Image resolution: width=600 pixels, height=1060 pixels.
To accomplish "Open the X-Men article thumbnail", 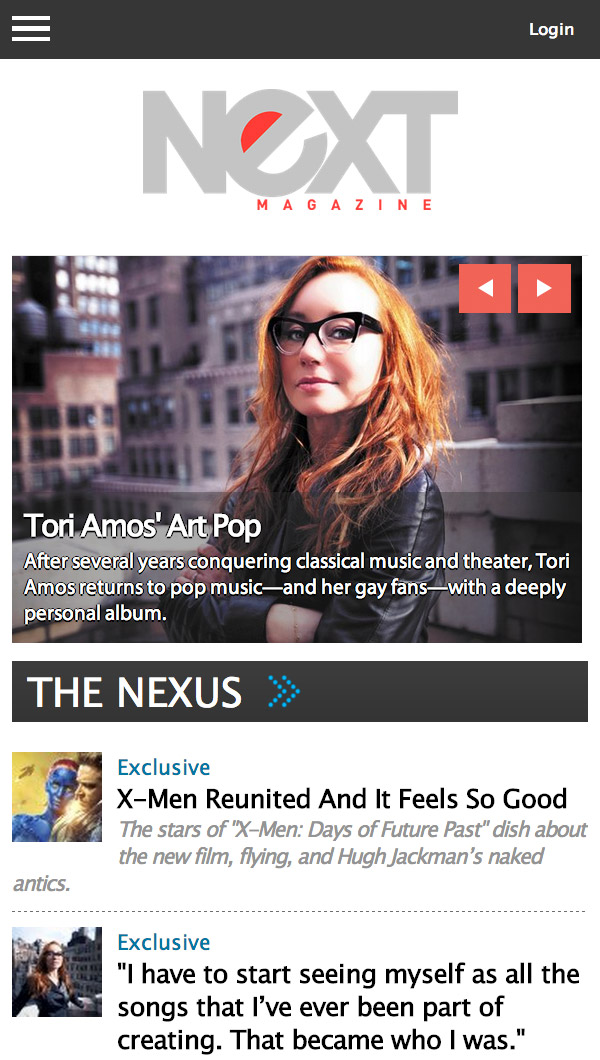I will pos(57,796).
